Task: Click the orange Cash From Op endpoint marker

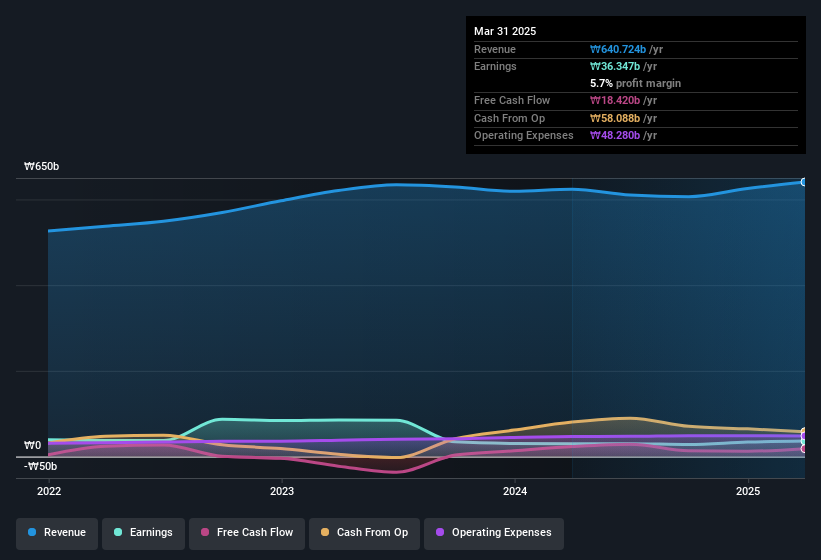Action: pyautogui.click(x=804, y=432)
